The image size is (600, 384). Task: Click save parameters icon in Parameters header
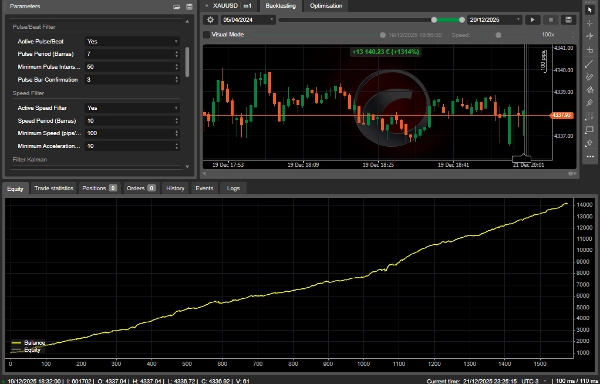(x=189, y=7)
